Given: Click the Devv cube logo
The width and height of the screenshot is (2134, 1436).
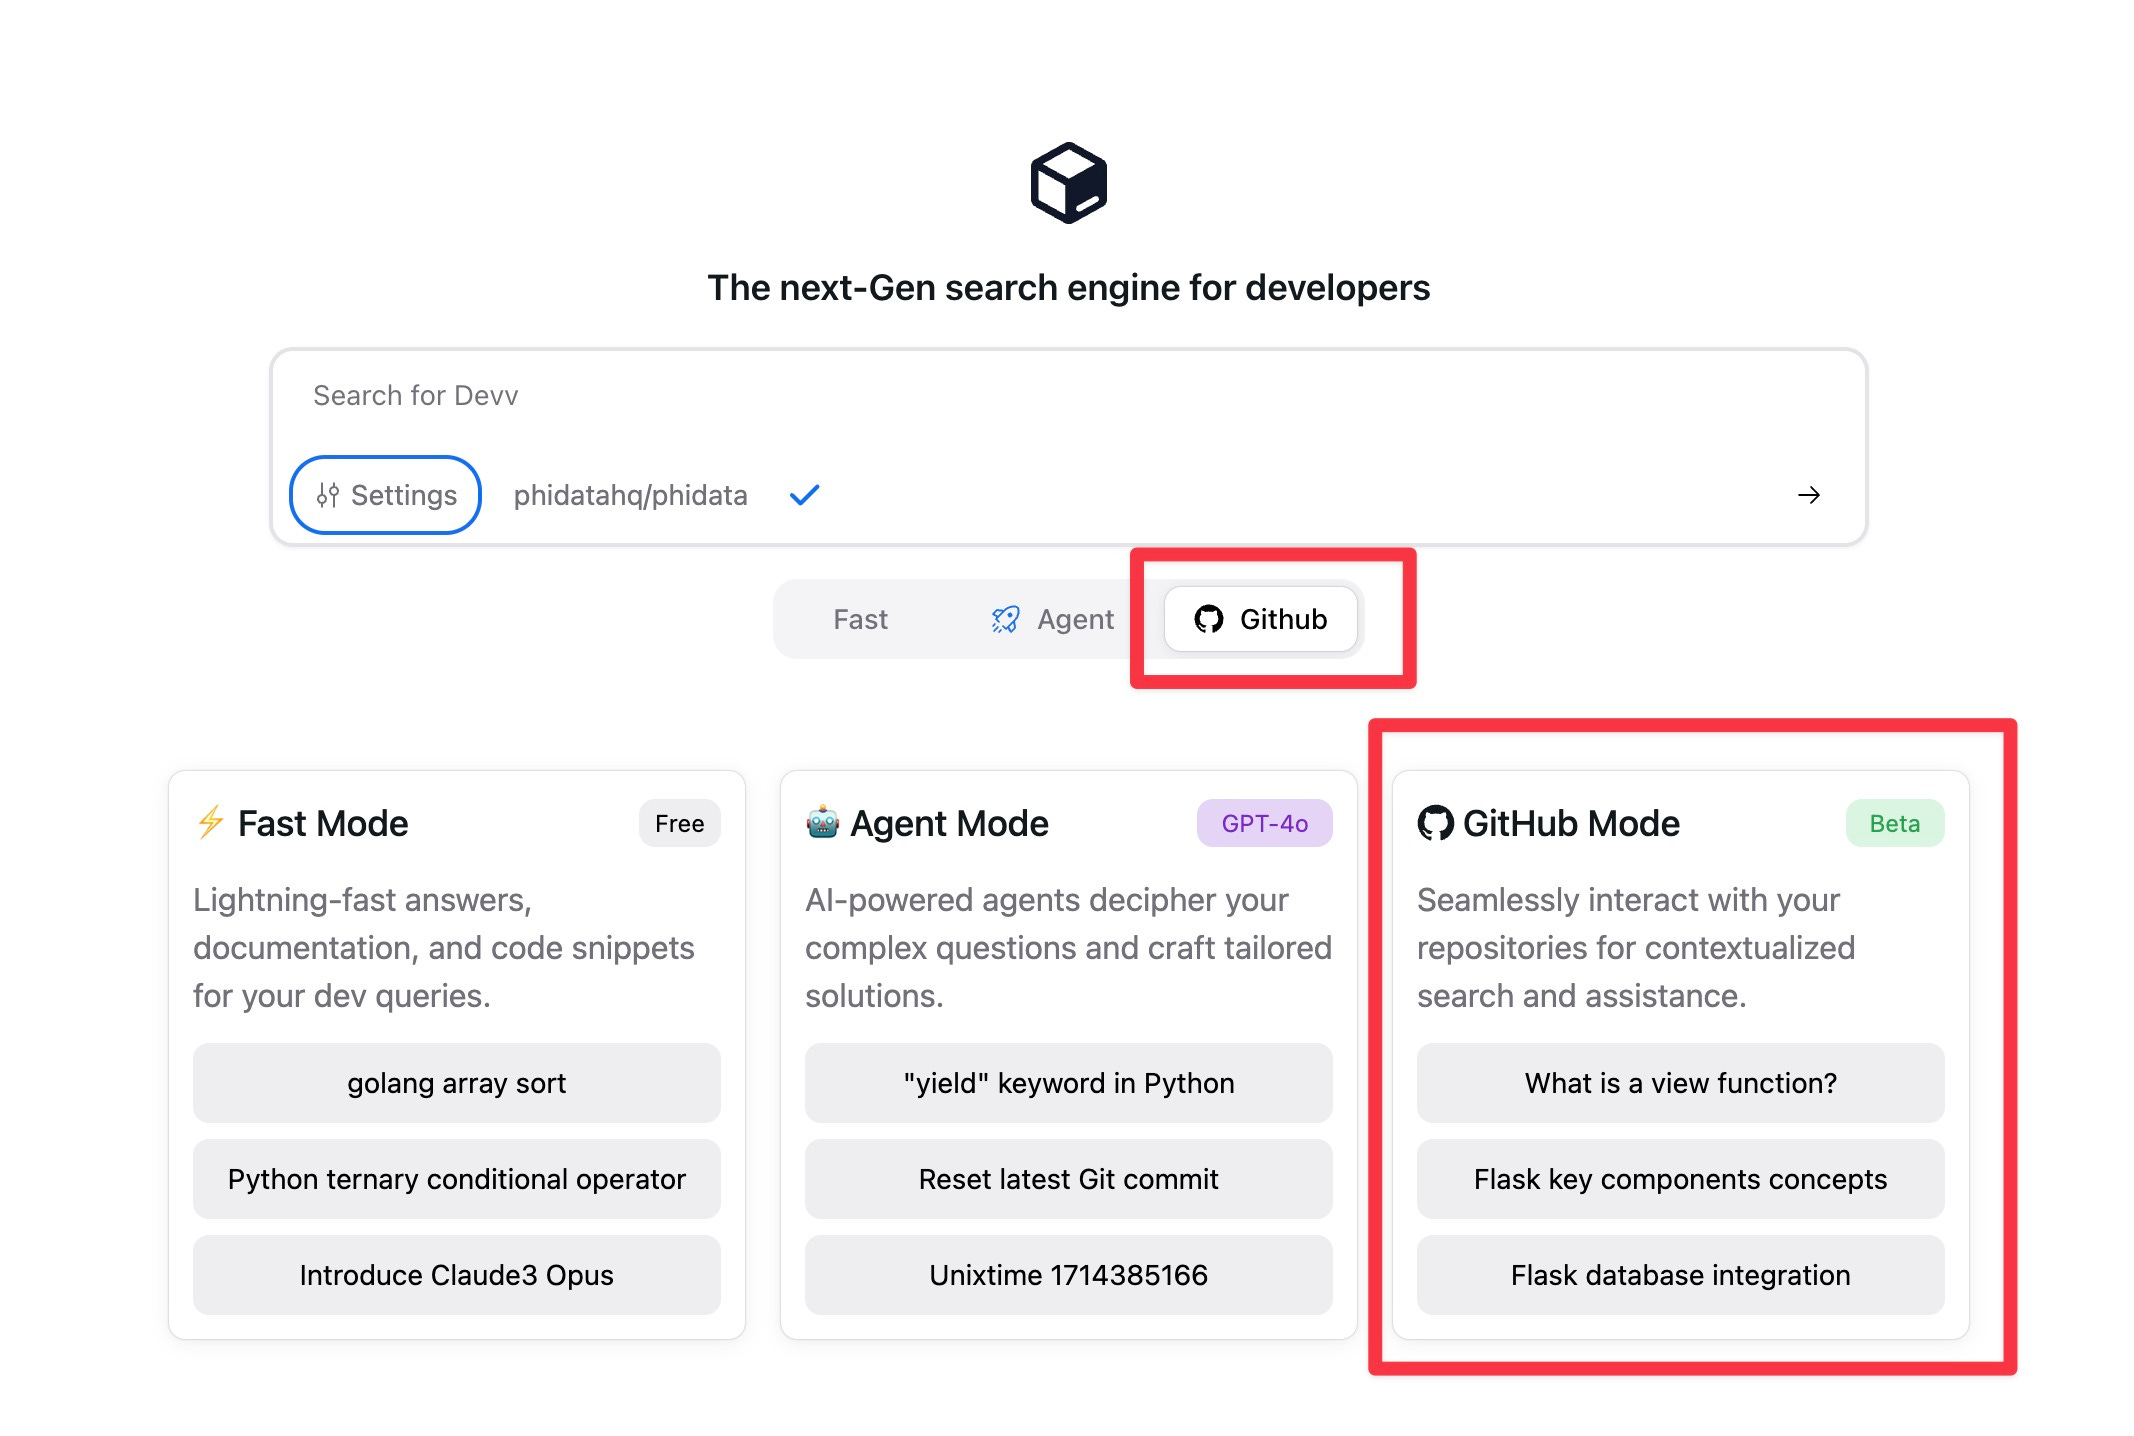Looking at the screenshot, I should 1068,183.
